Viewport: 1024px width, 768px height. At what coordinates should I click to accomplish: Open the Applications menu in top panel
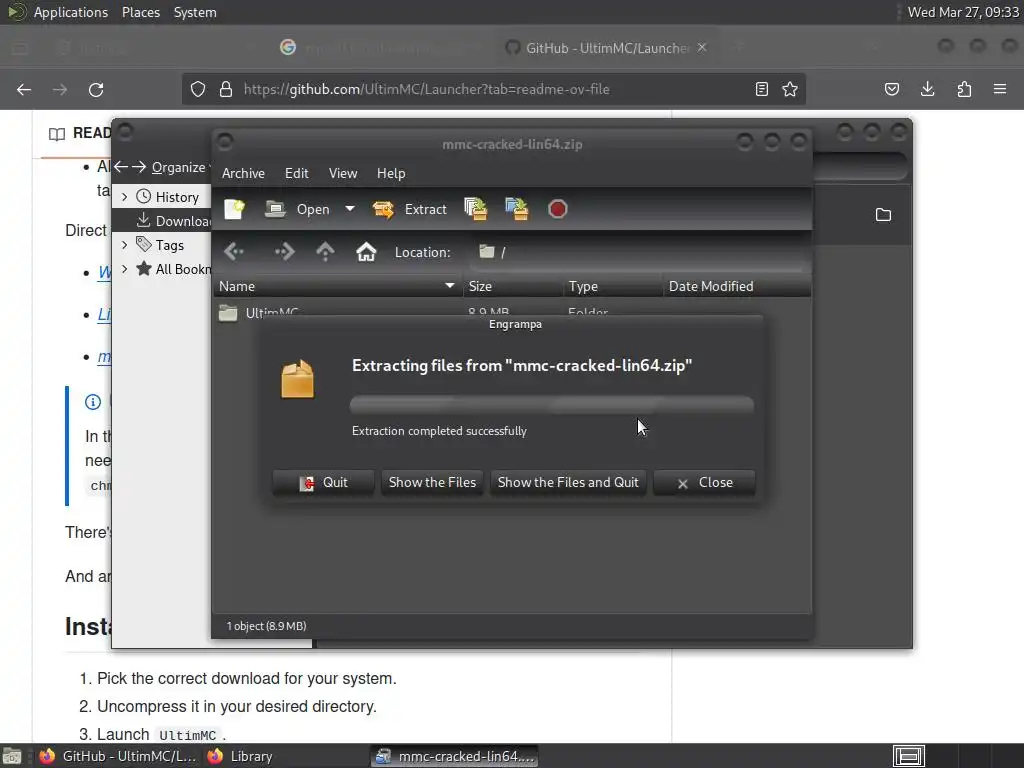[71, 12]
